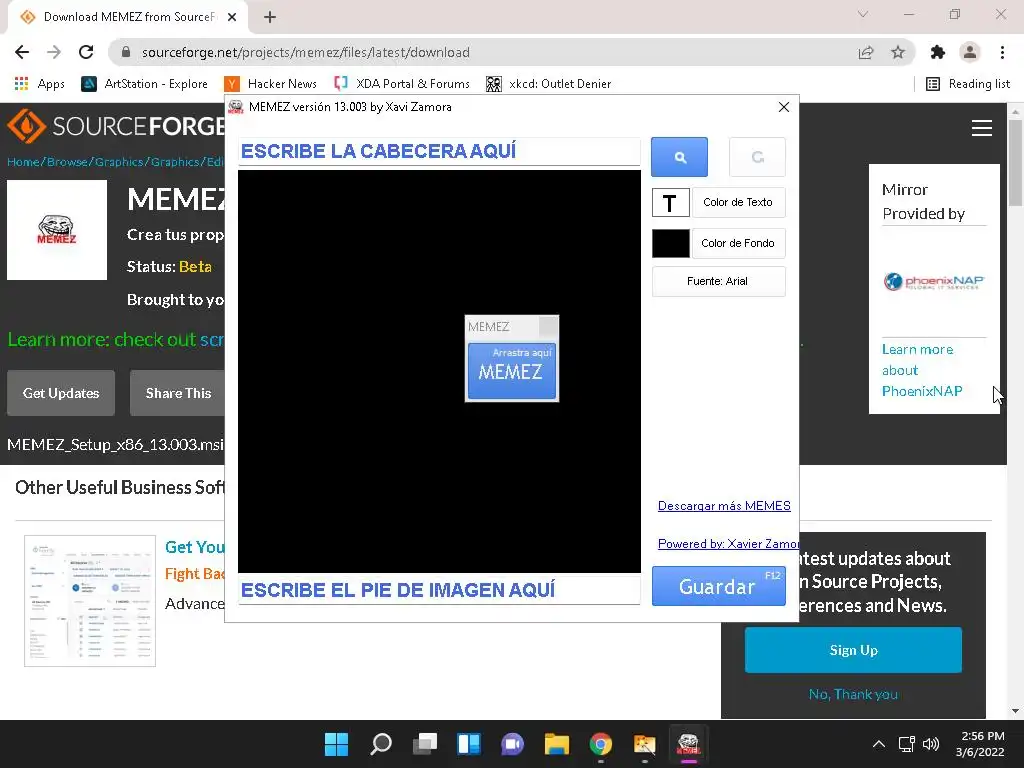The width and height of the screenshot is (1024, 768).
Task: Go back in Chrome
Action: (22, 52)
